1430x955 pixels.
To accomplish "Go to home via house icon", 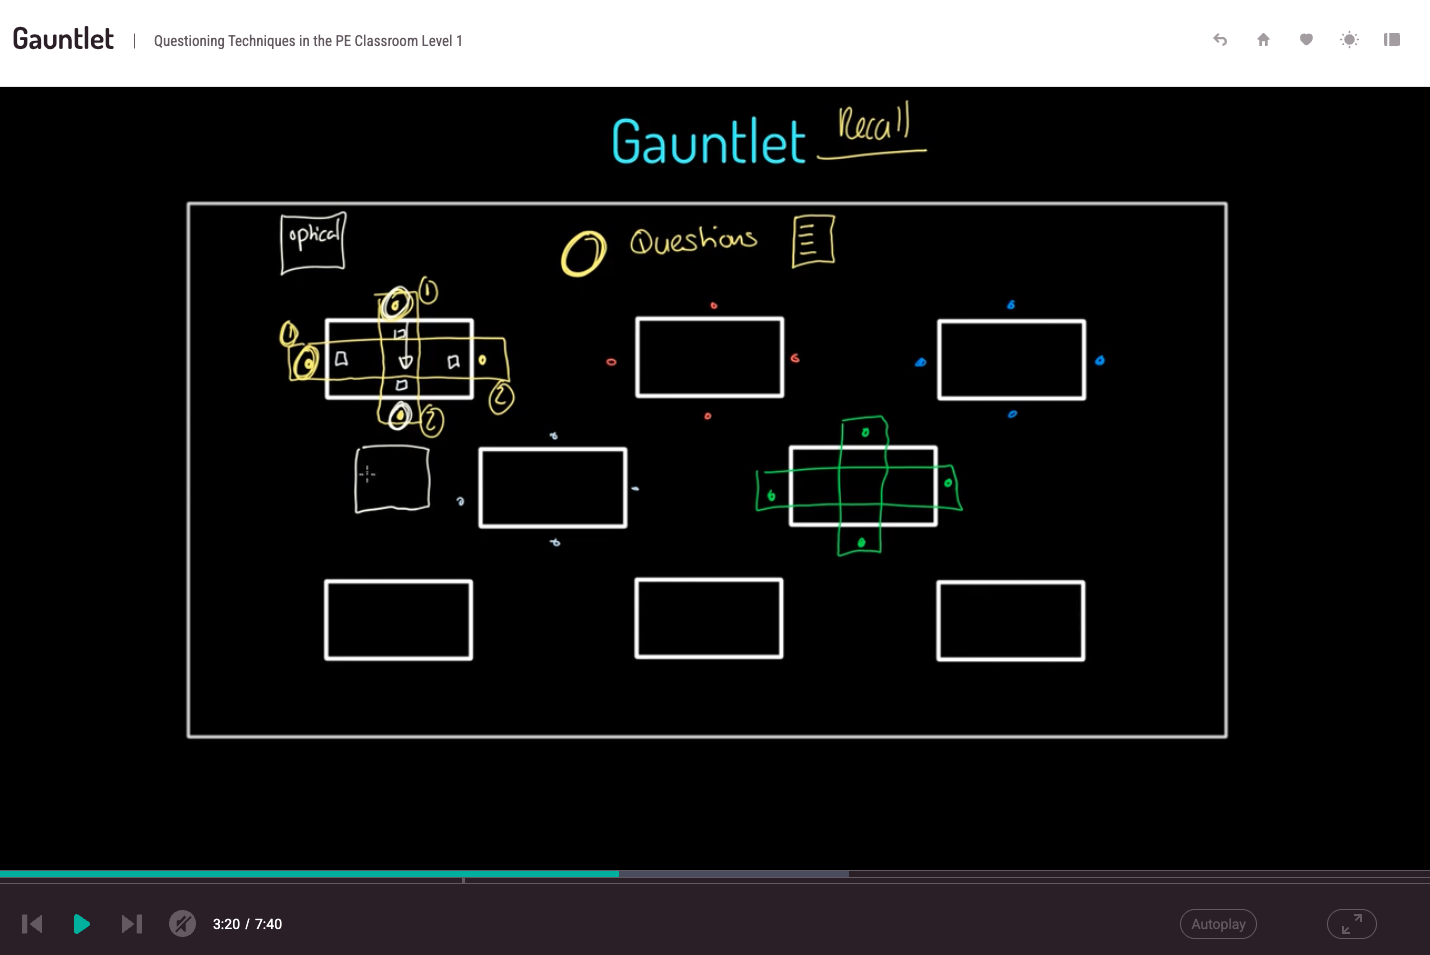I will [1263, 40].
